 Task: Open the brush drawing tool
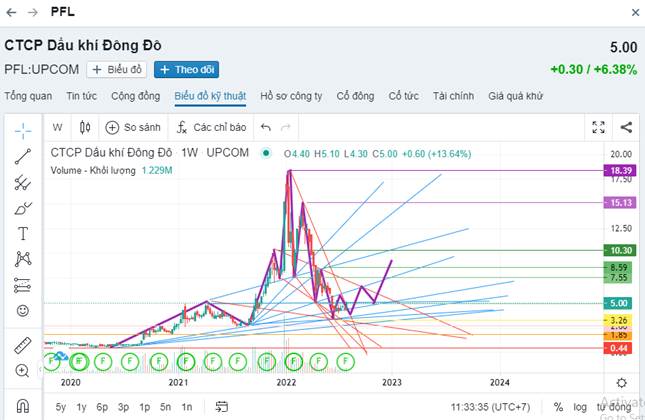[x=22, y=208]
